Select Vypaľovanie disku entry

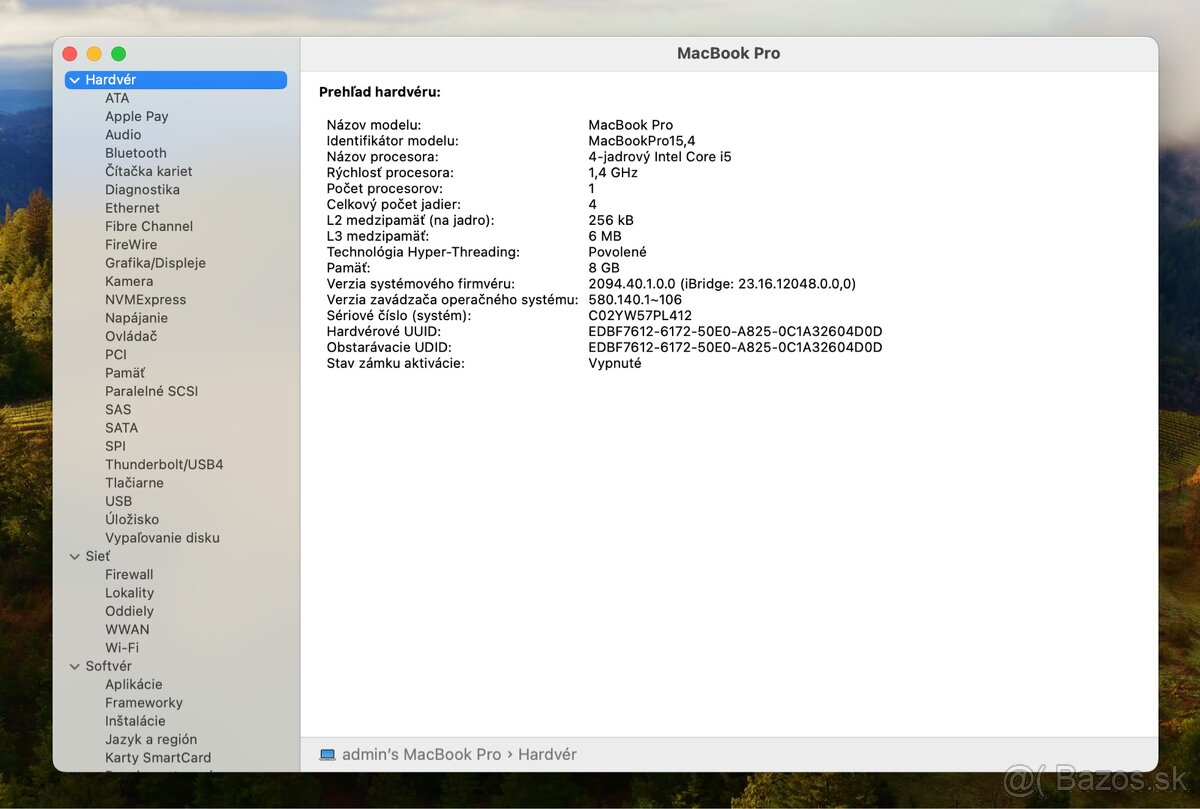pyautogui.click(x=162, y=538)
